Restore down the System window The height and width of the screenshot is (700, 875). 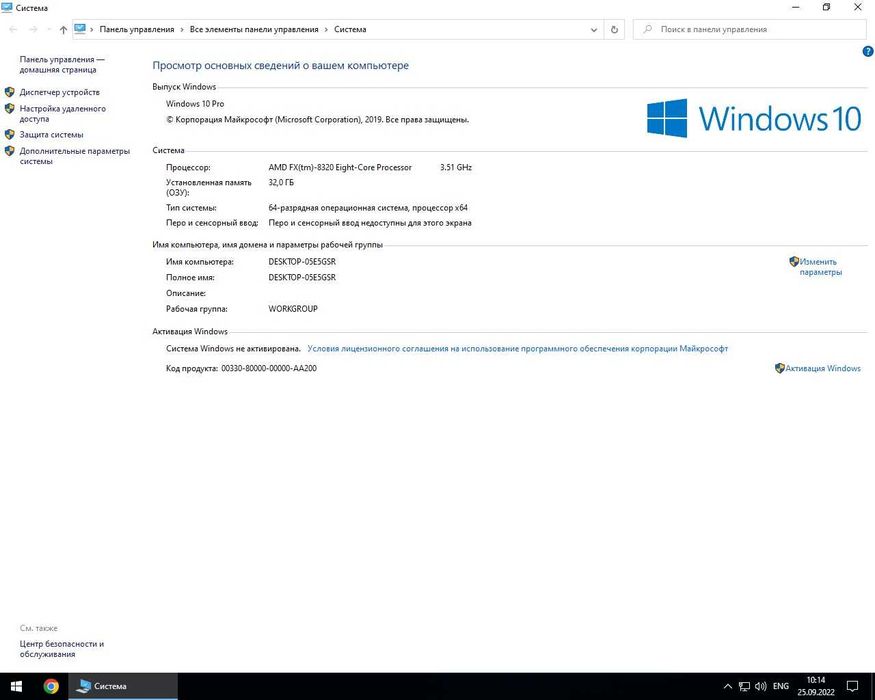pyautogui.click(x=826, y=7)
